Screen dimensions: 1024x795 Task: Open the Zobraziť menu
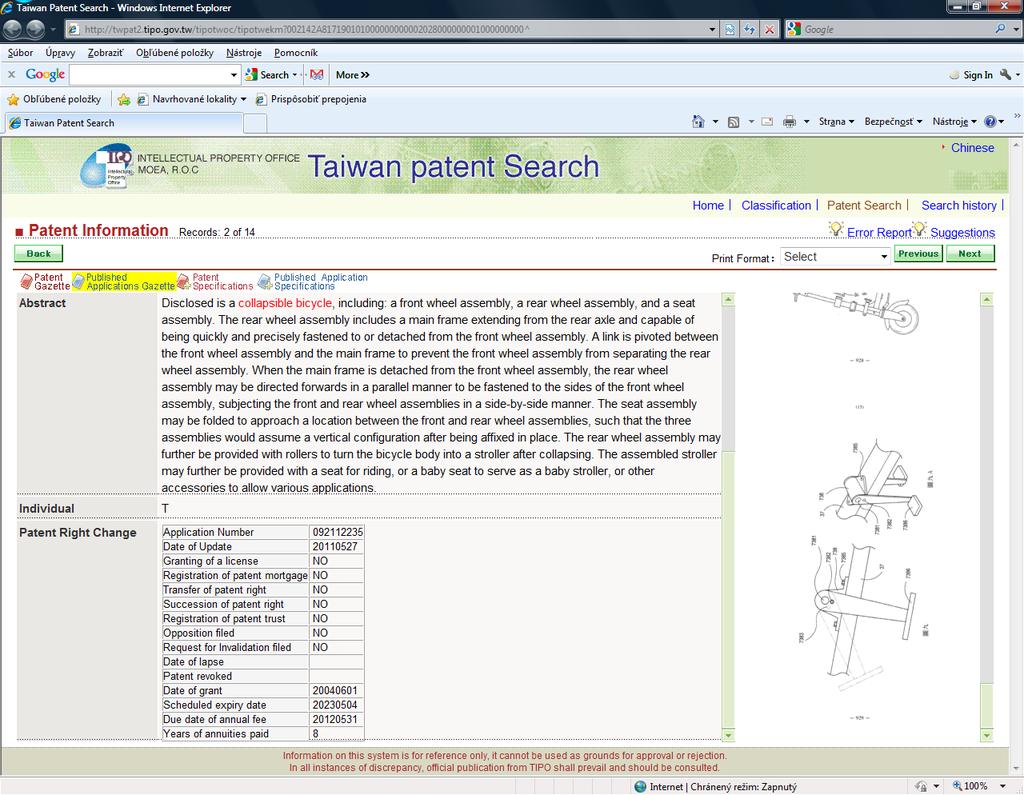(106, 53)
